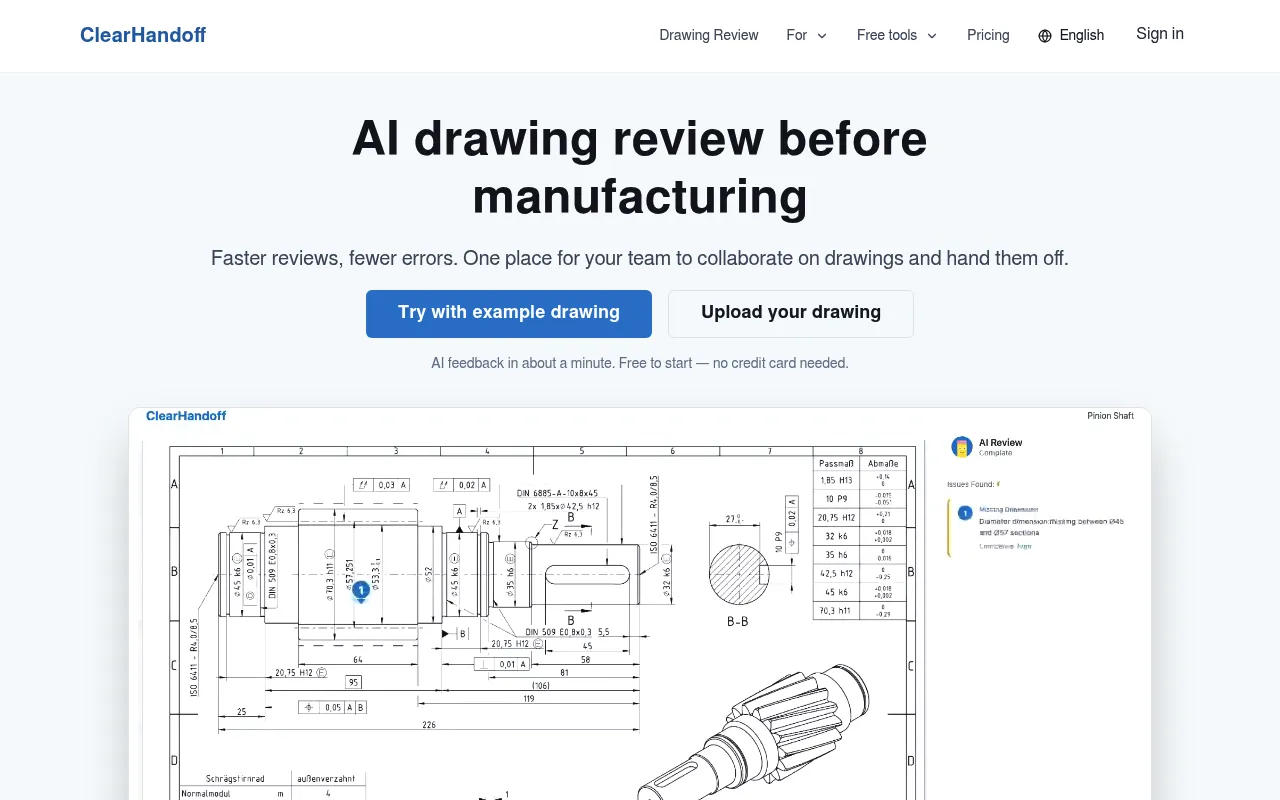Click the chevron next to Free tools
The width and height of the screenshot is (1280, 800).
932,36
